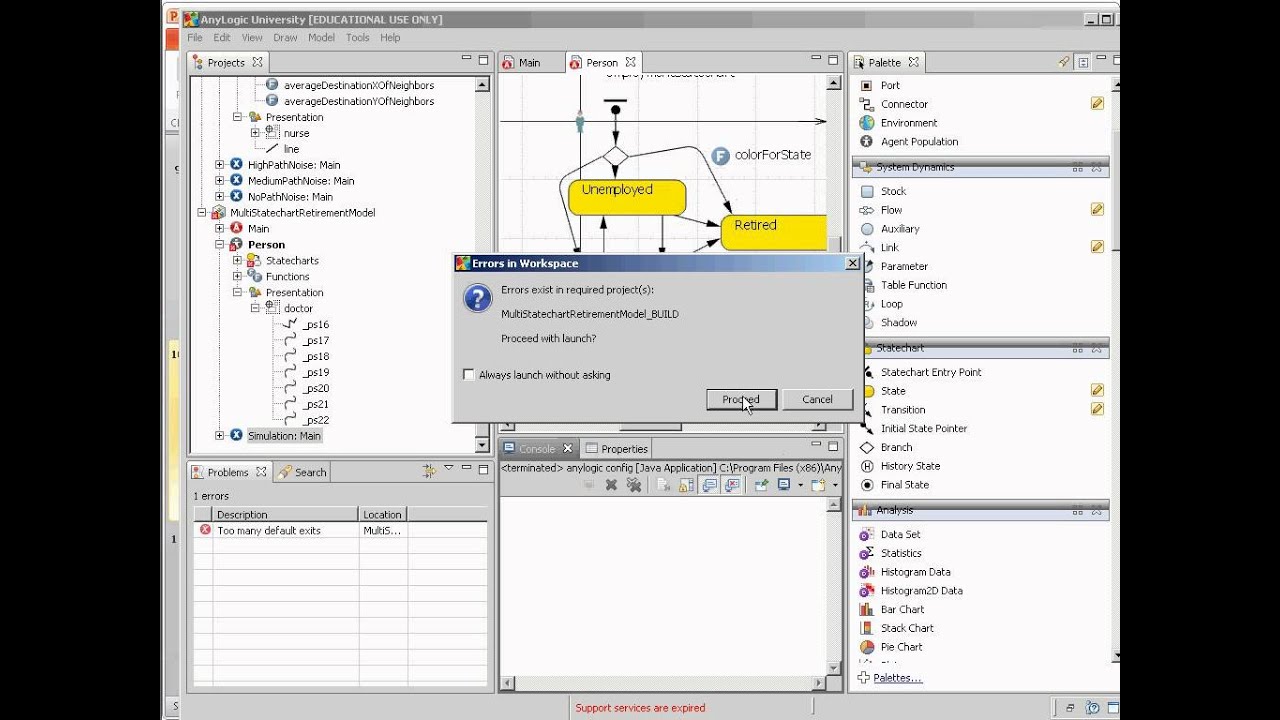
Task: Close the Problems tab
Action: point(261,472)
